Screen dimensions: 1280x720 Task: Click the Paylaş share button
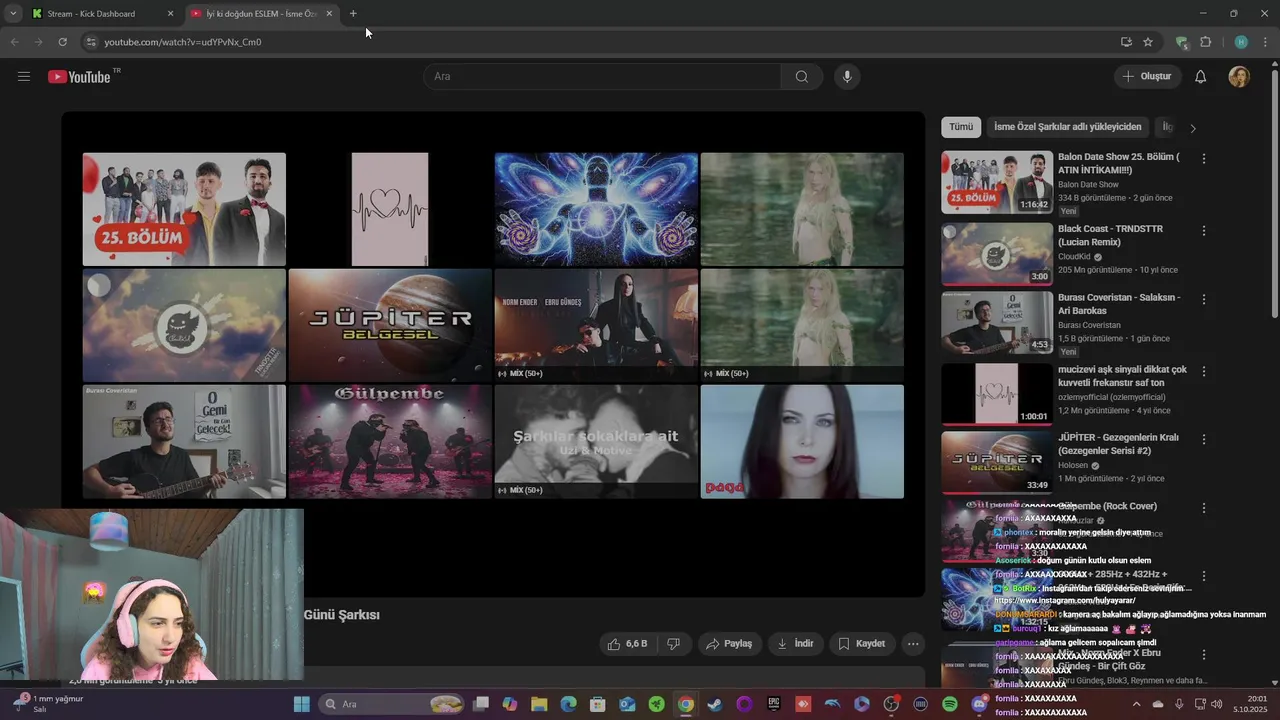[729, 644]
